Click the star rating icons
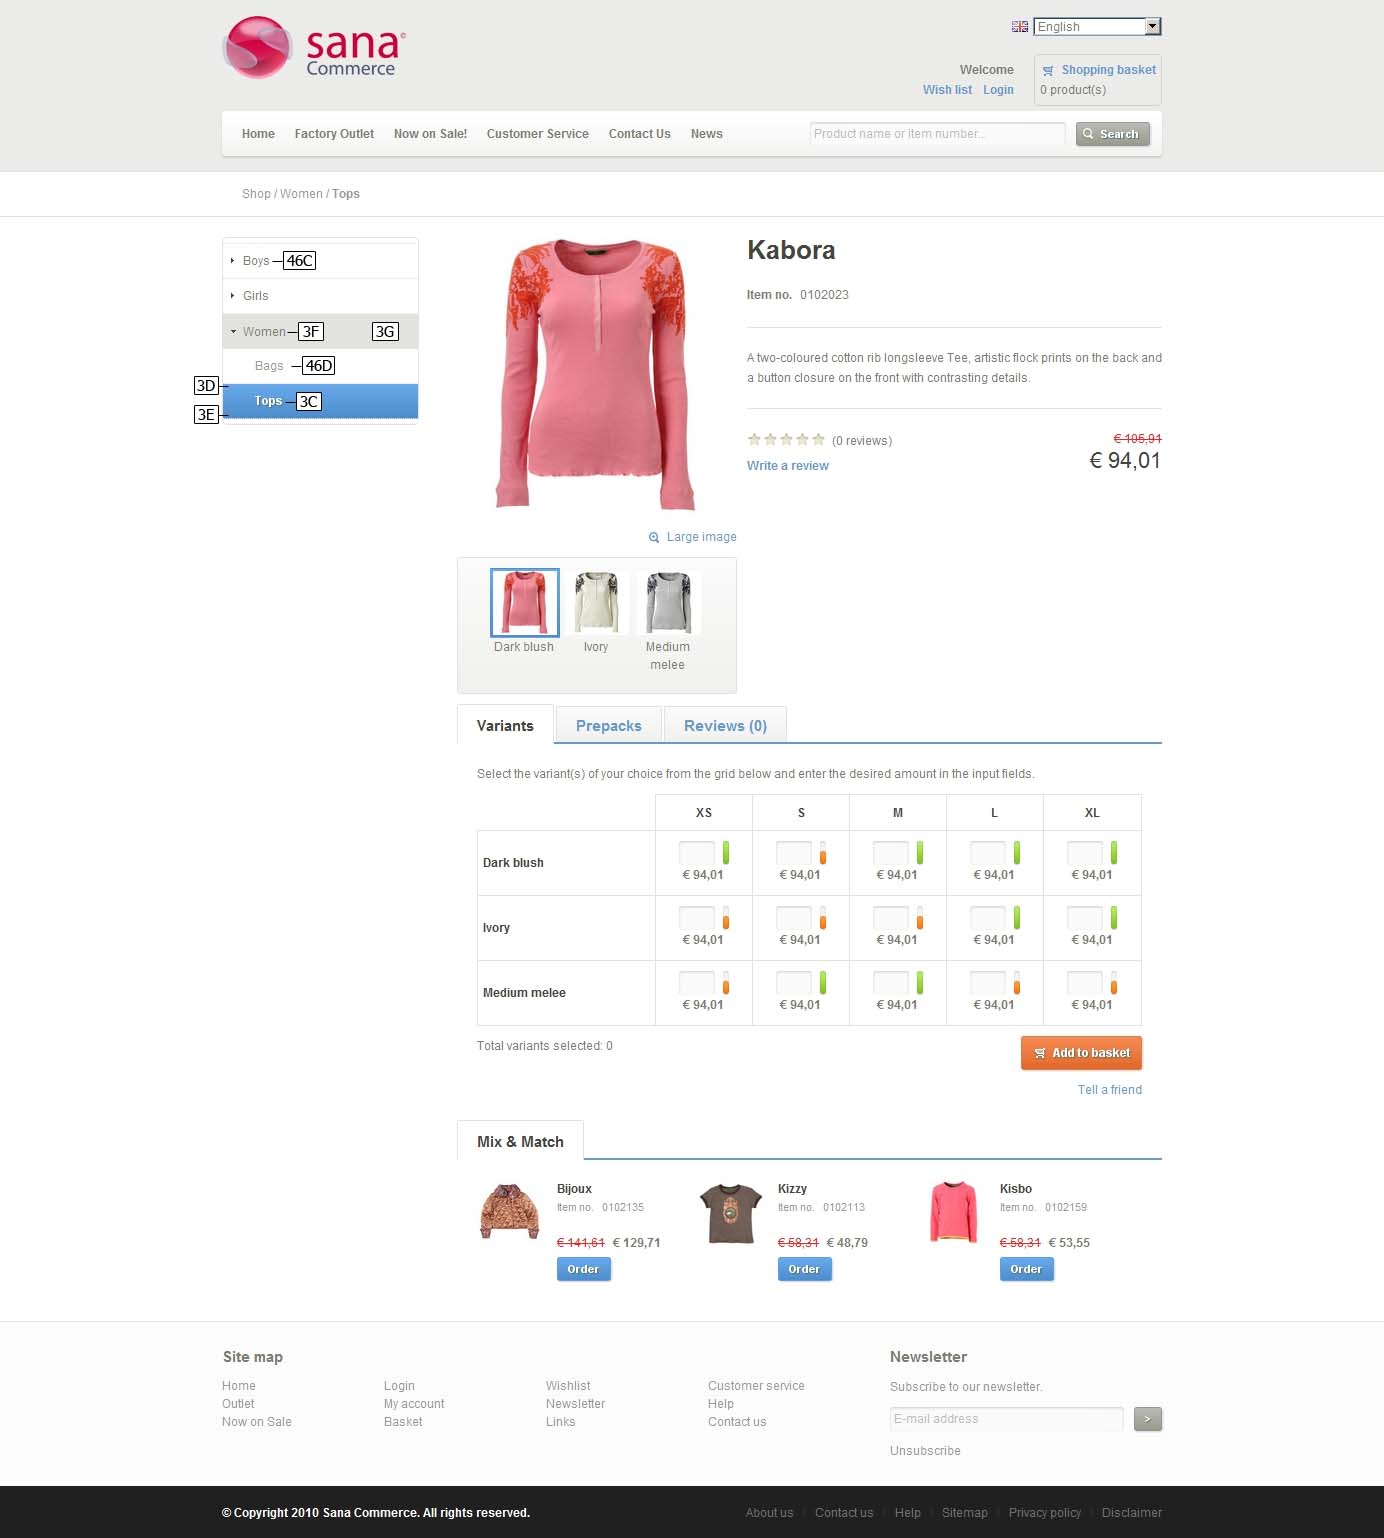The height and width of the screenshot is (1538, 1384). 786,440
